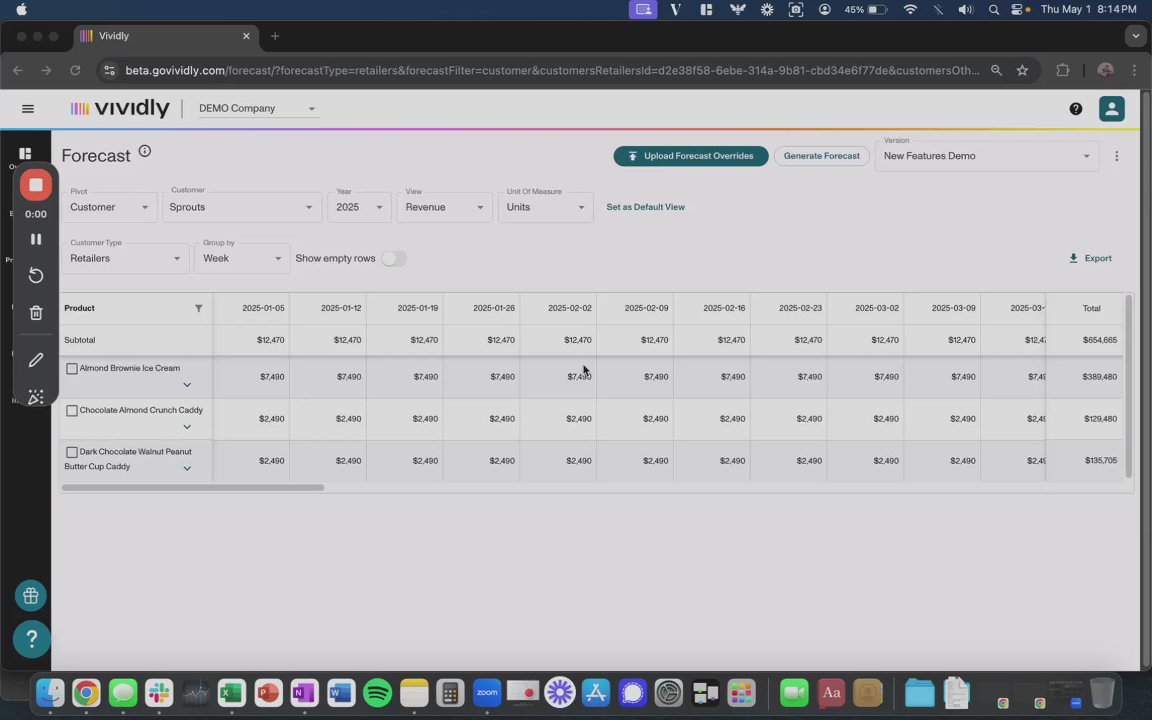
Task: Select the pencil drawing tool
Action: pyautogui.click(x=35, y=360)
